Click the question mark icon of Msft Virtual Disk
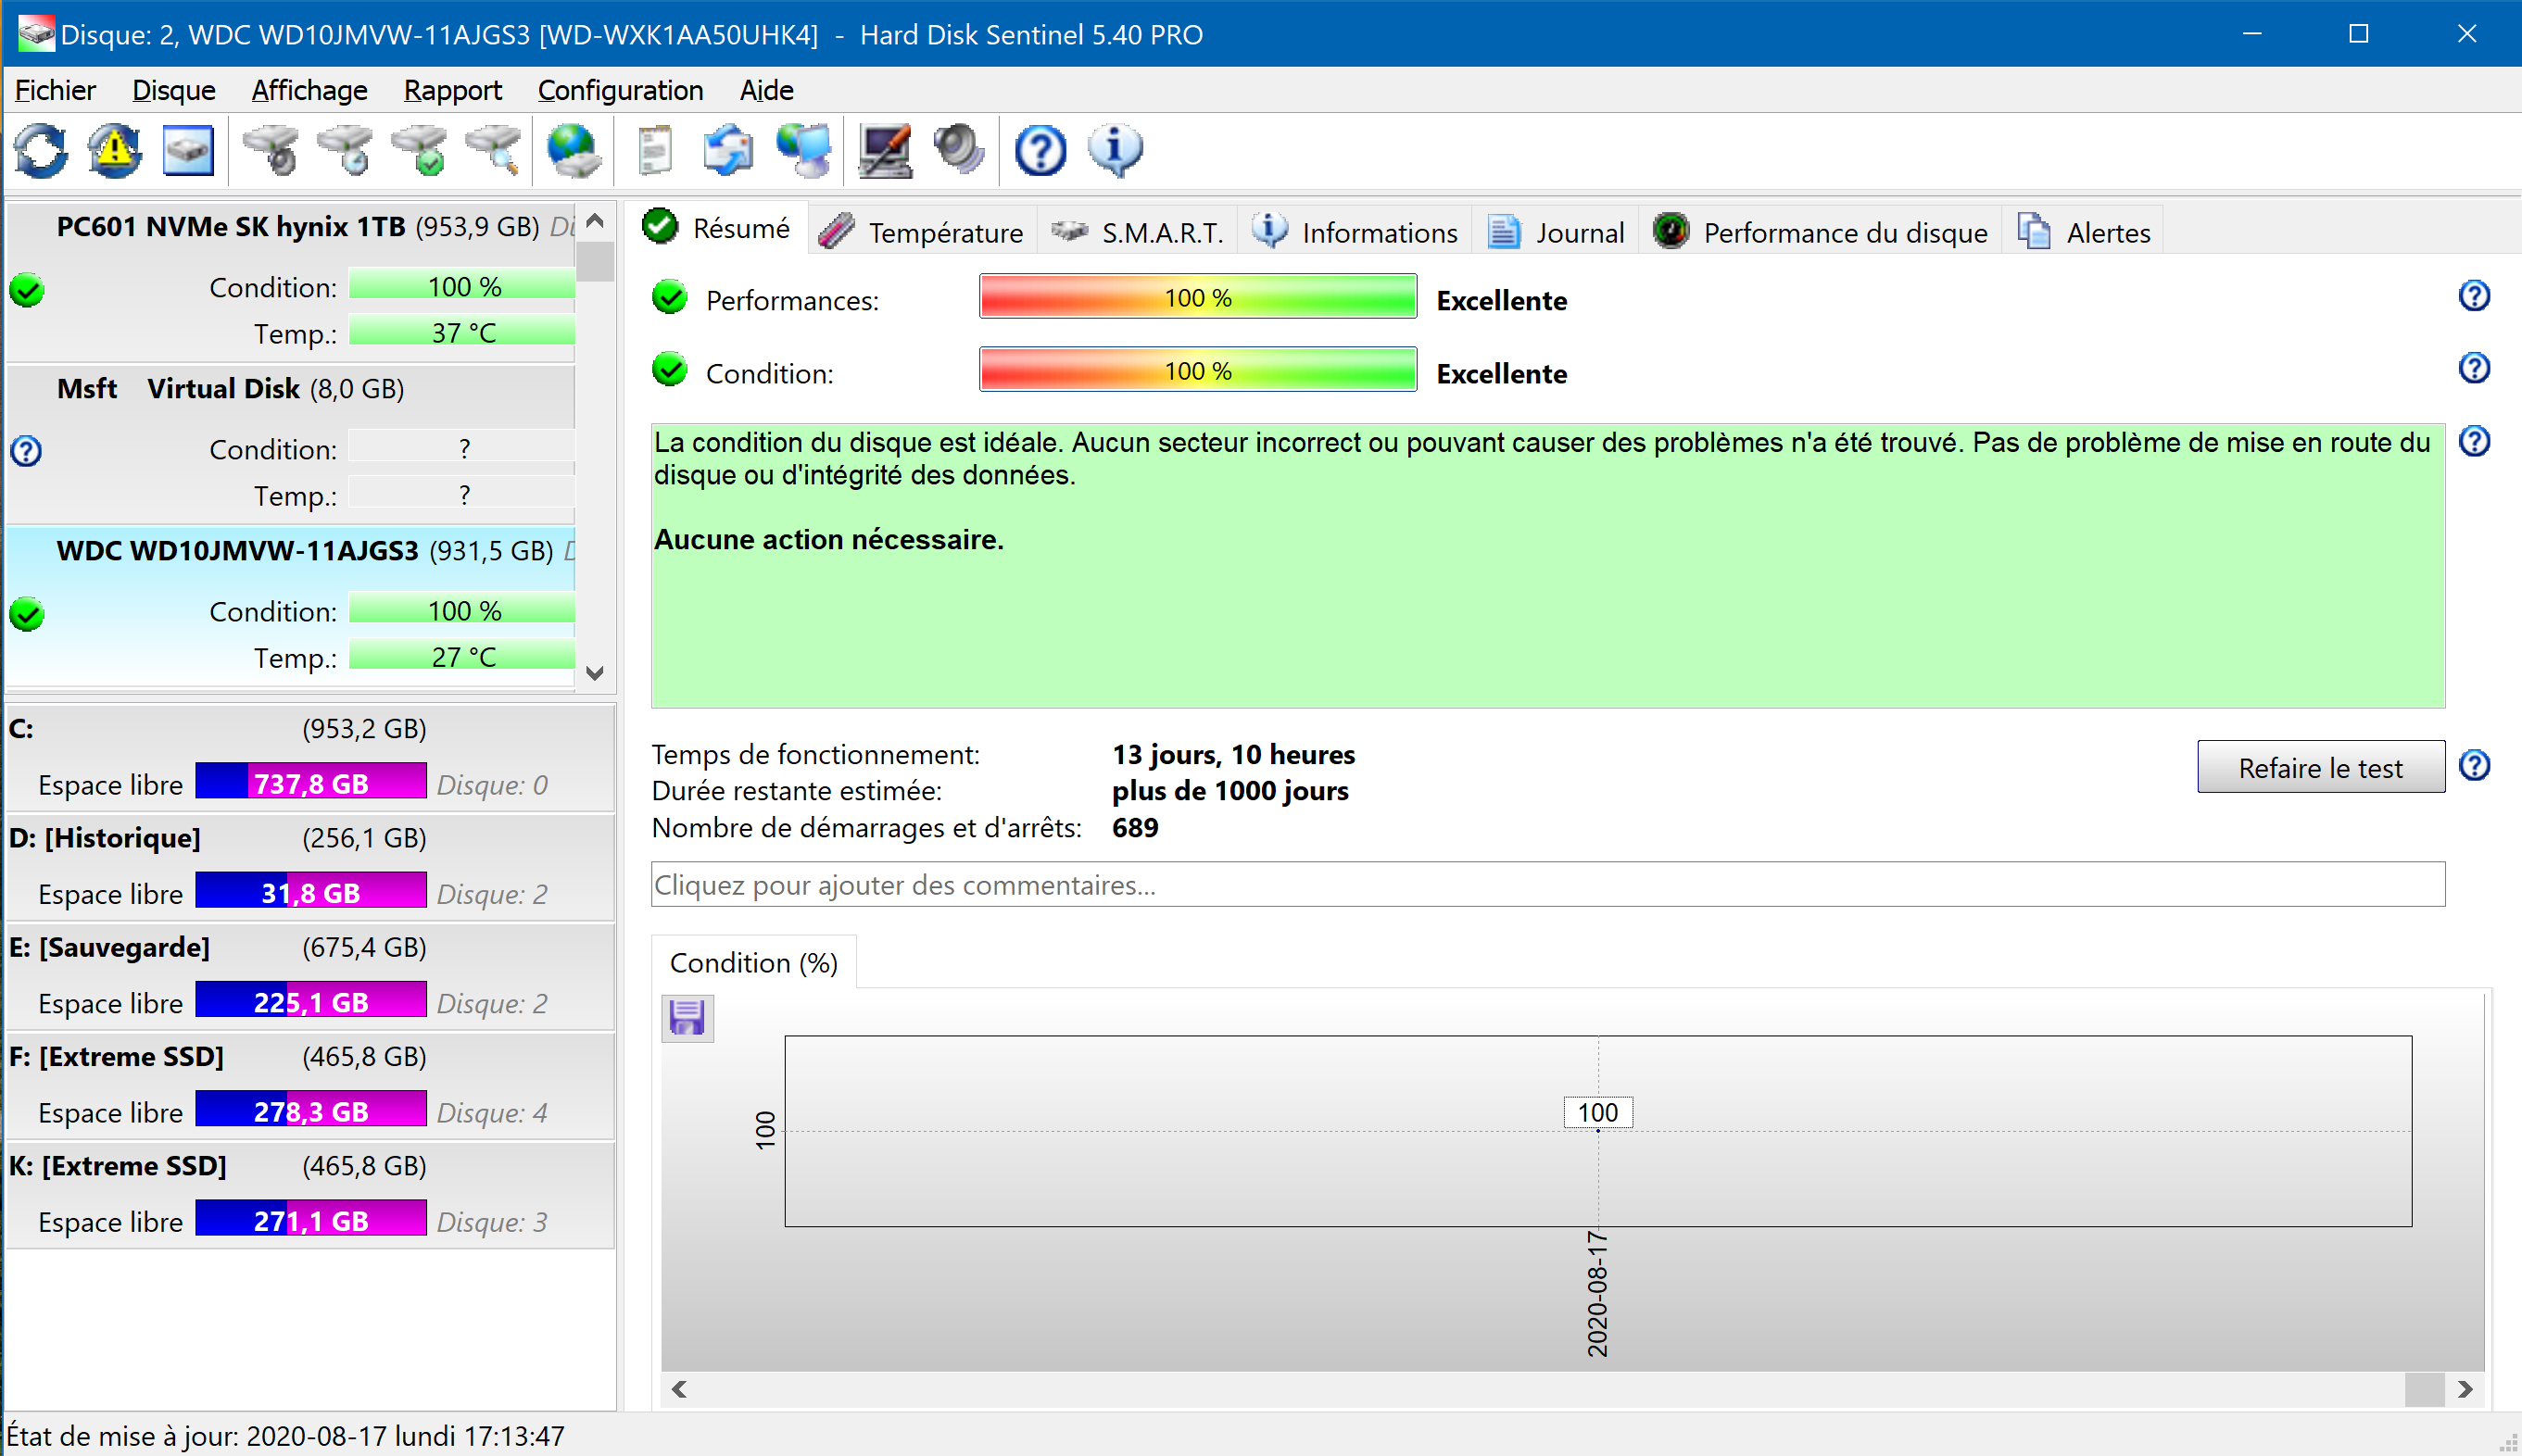This screenshot has height=1456, width=2522. [x=26, y=451]
